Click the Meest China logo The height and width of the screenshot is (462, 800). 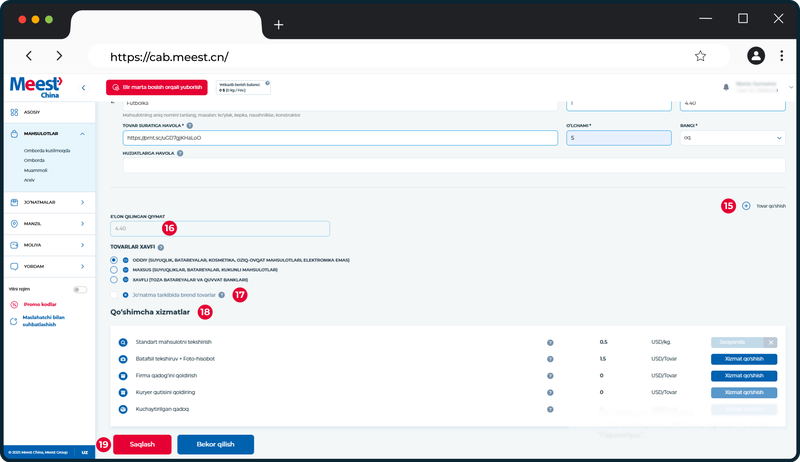coord(36,87)
